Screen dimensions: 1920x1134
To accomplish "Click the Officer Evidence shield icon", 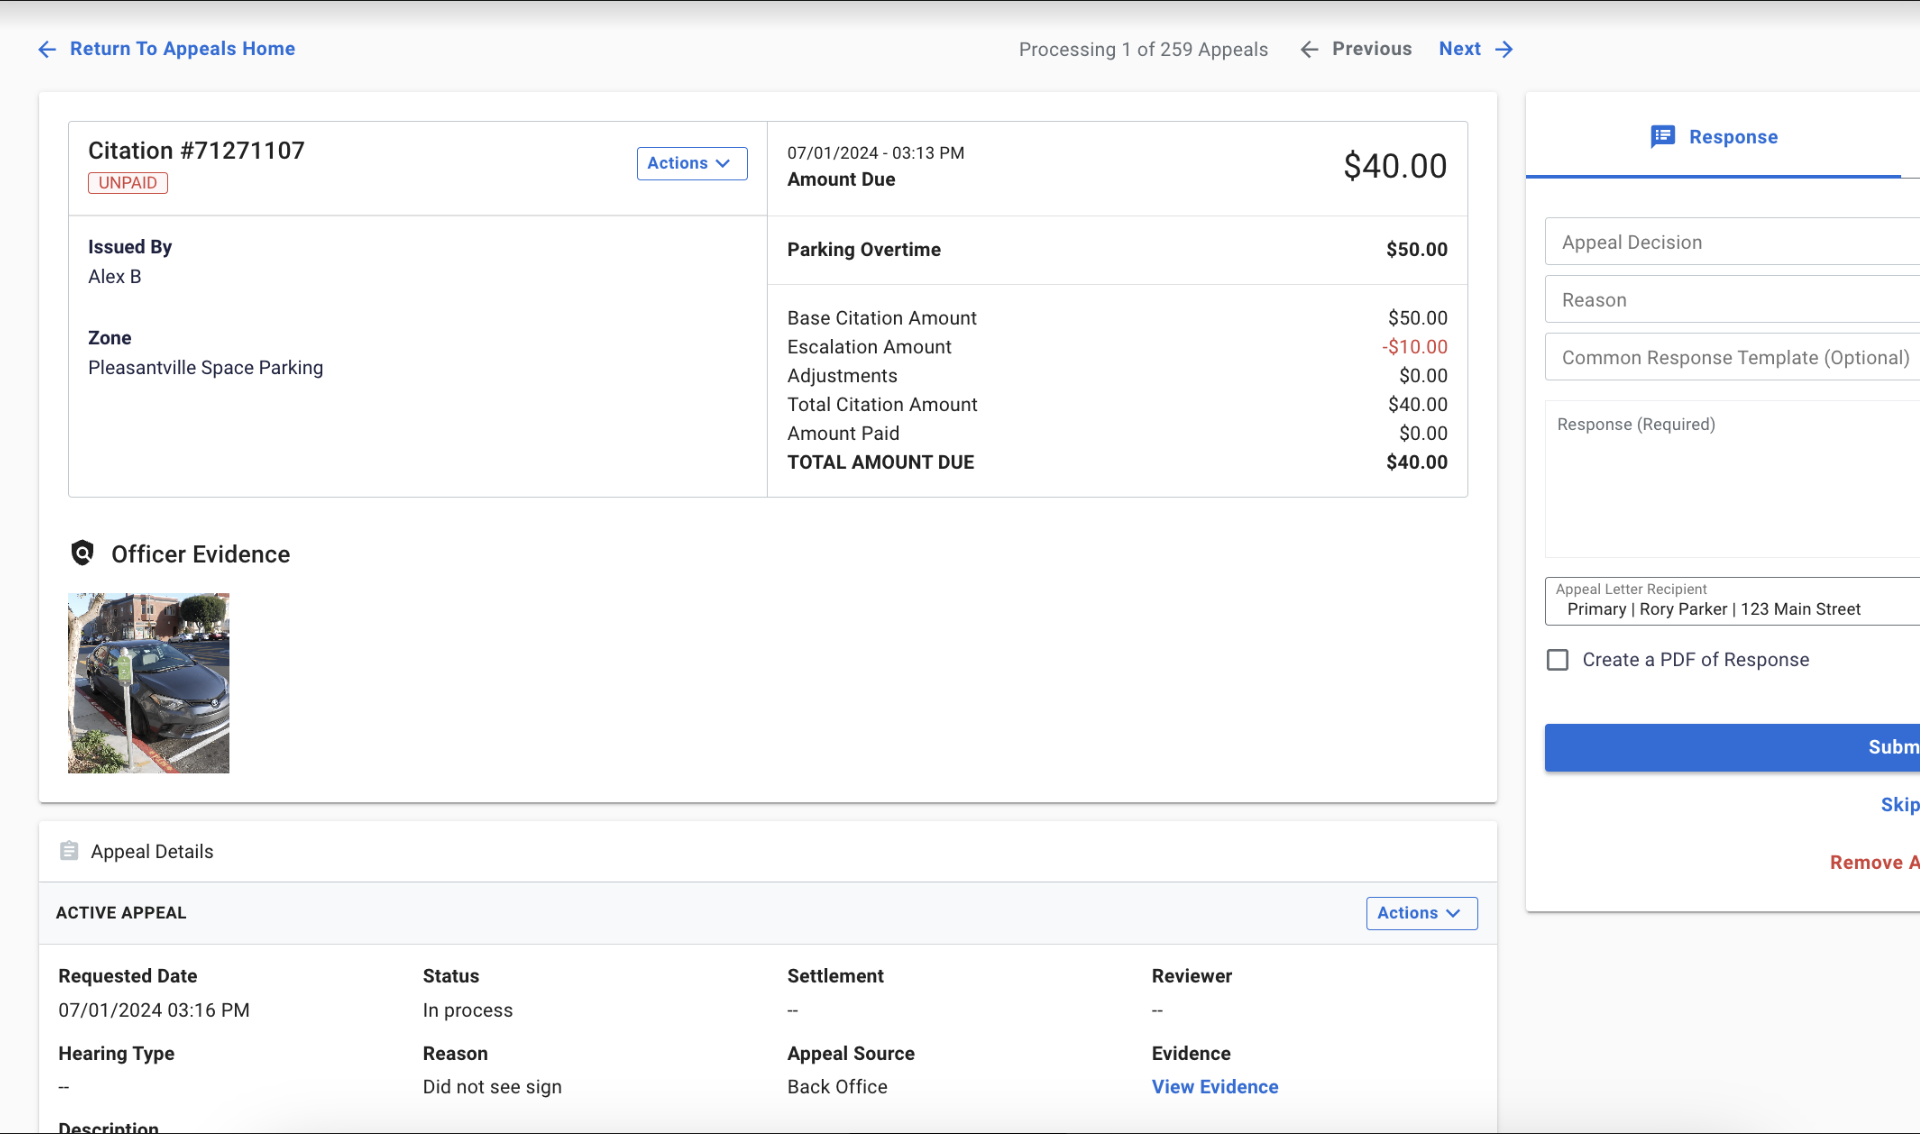I will click(82, 553).
